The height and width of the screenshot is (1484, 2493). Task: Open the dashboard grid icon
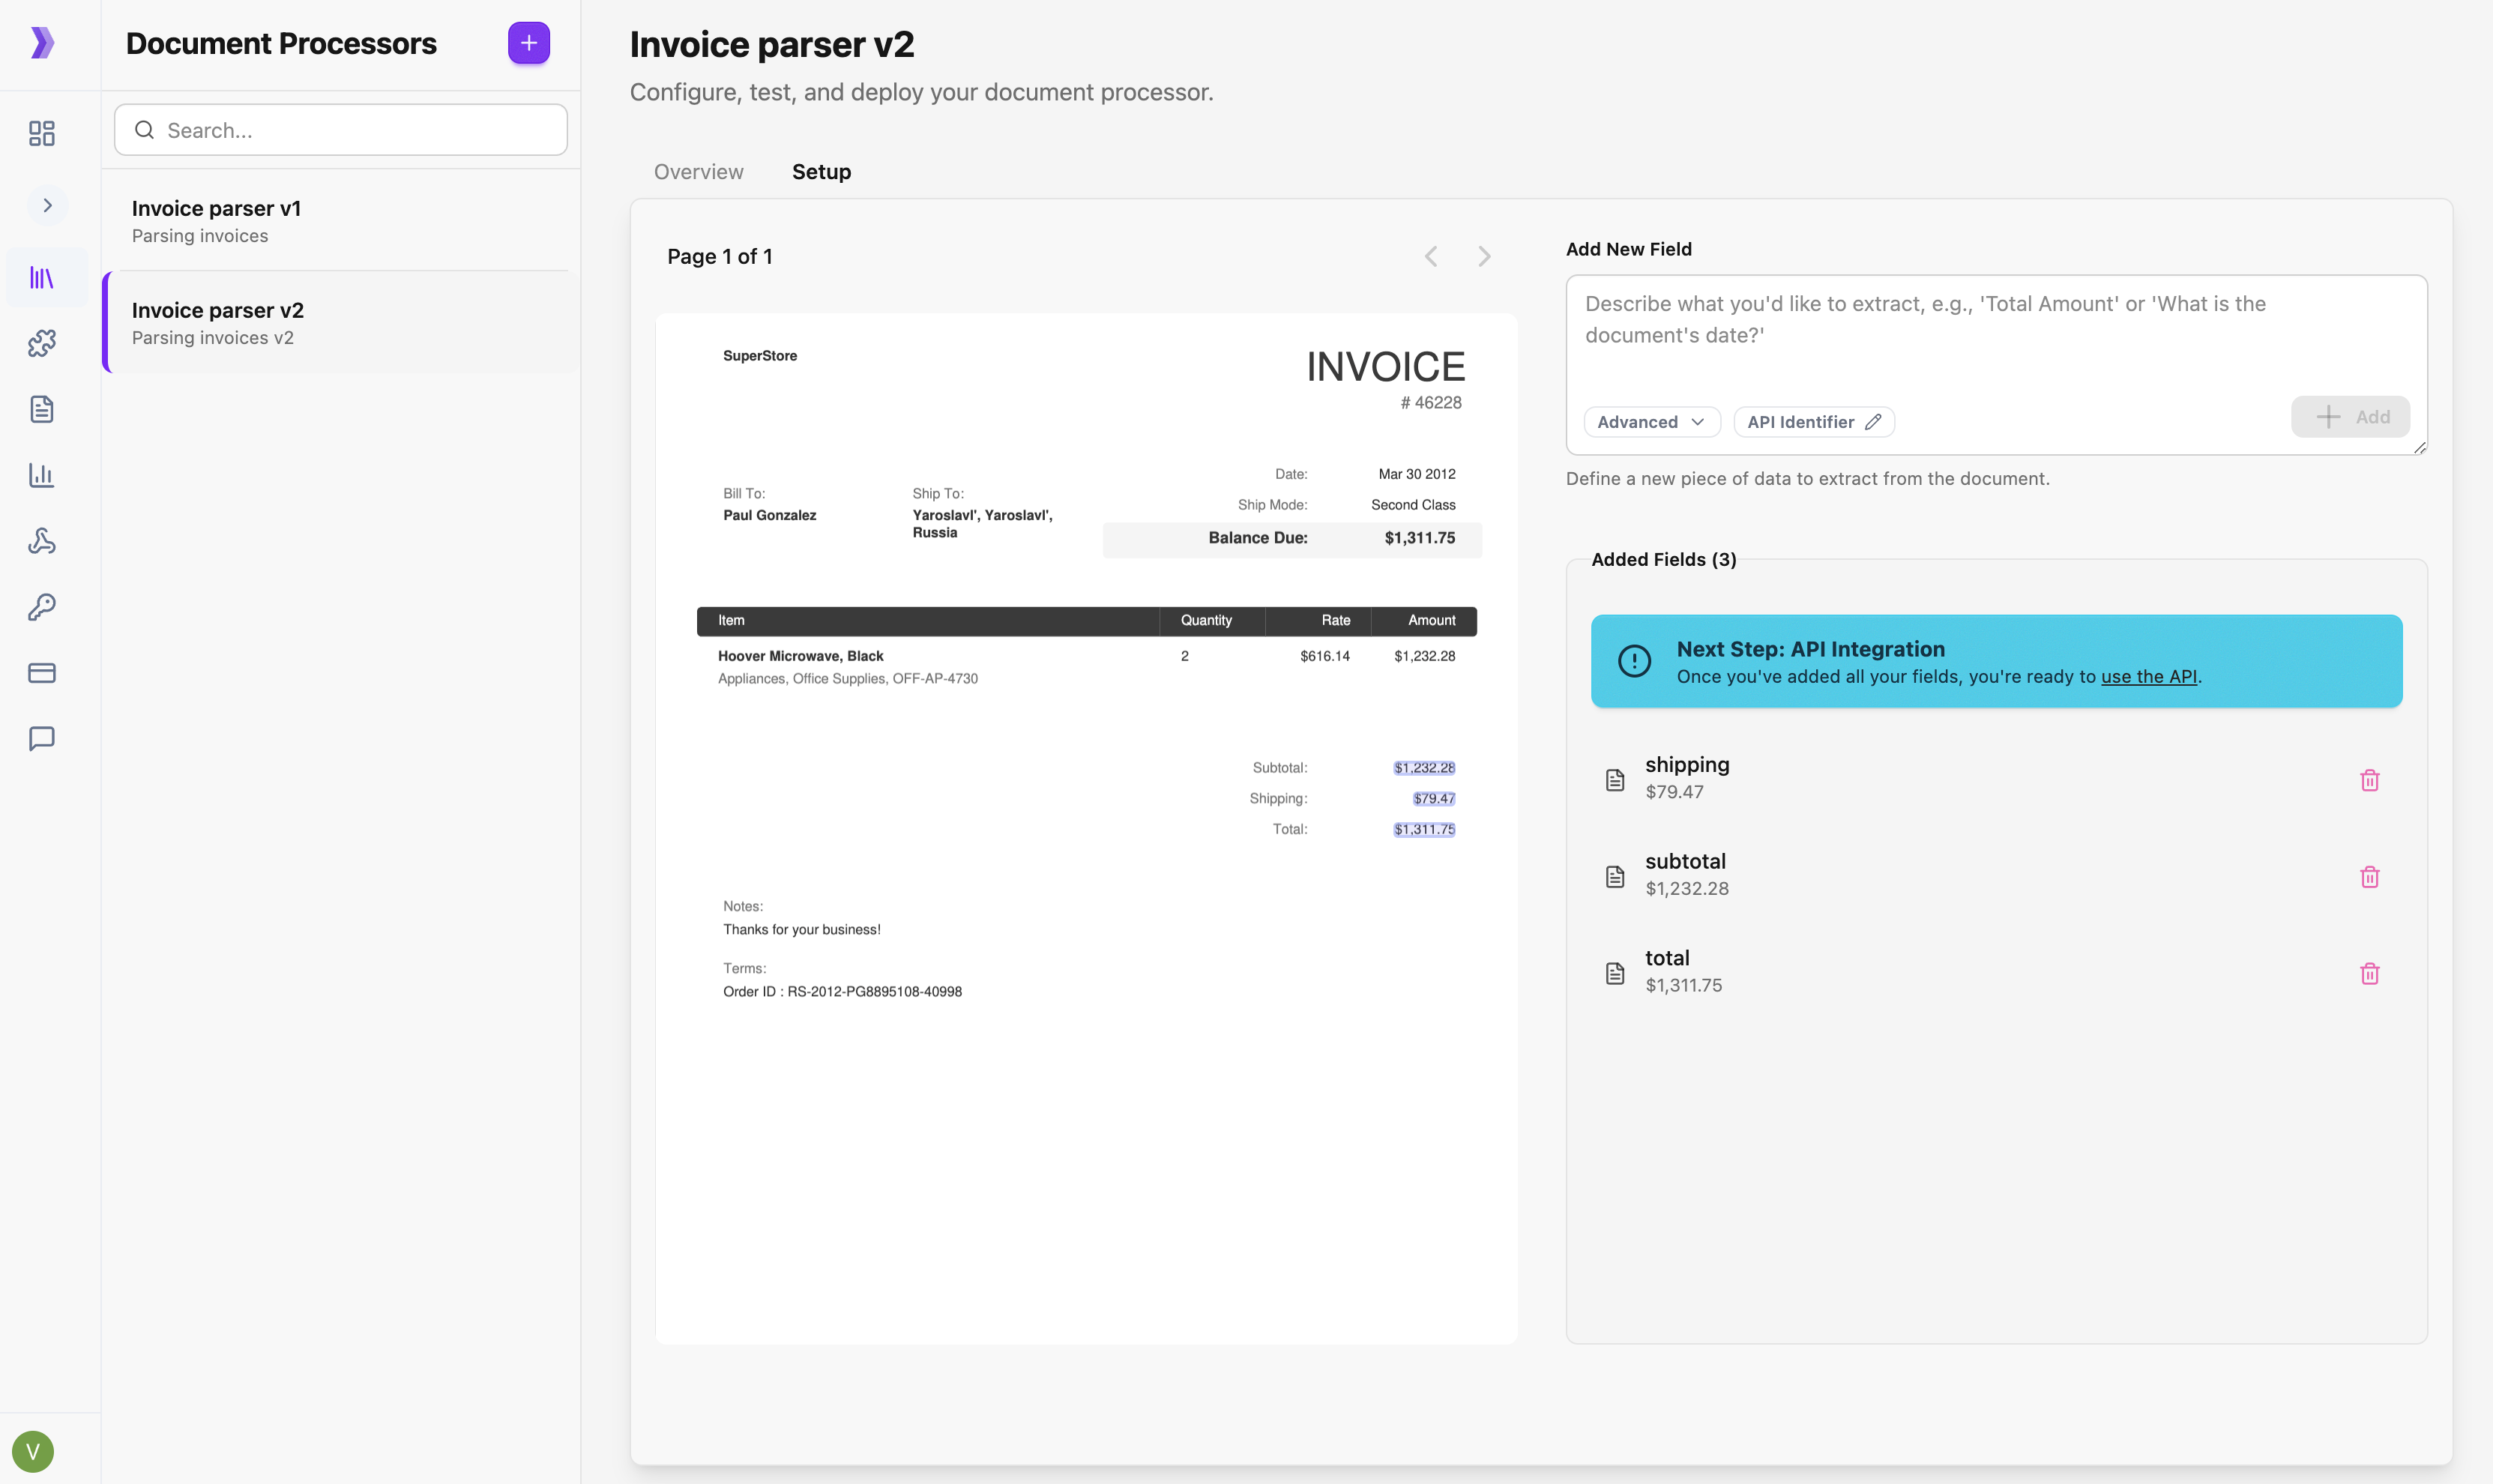click(42, 133)
